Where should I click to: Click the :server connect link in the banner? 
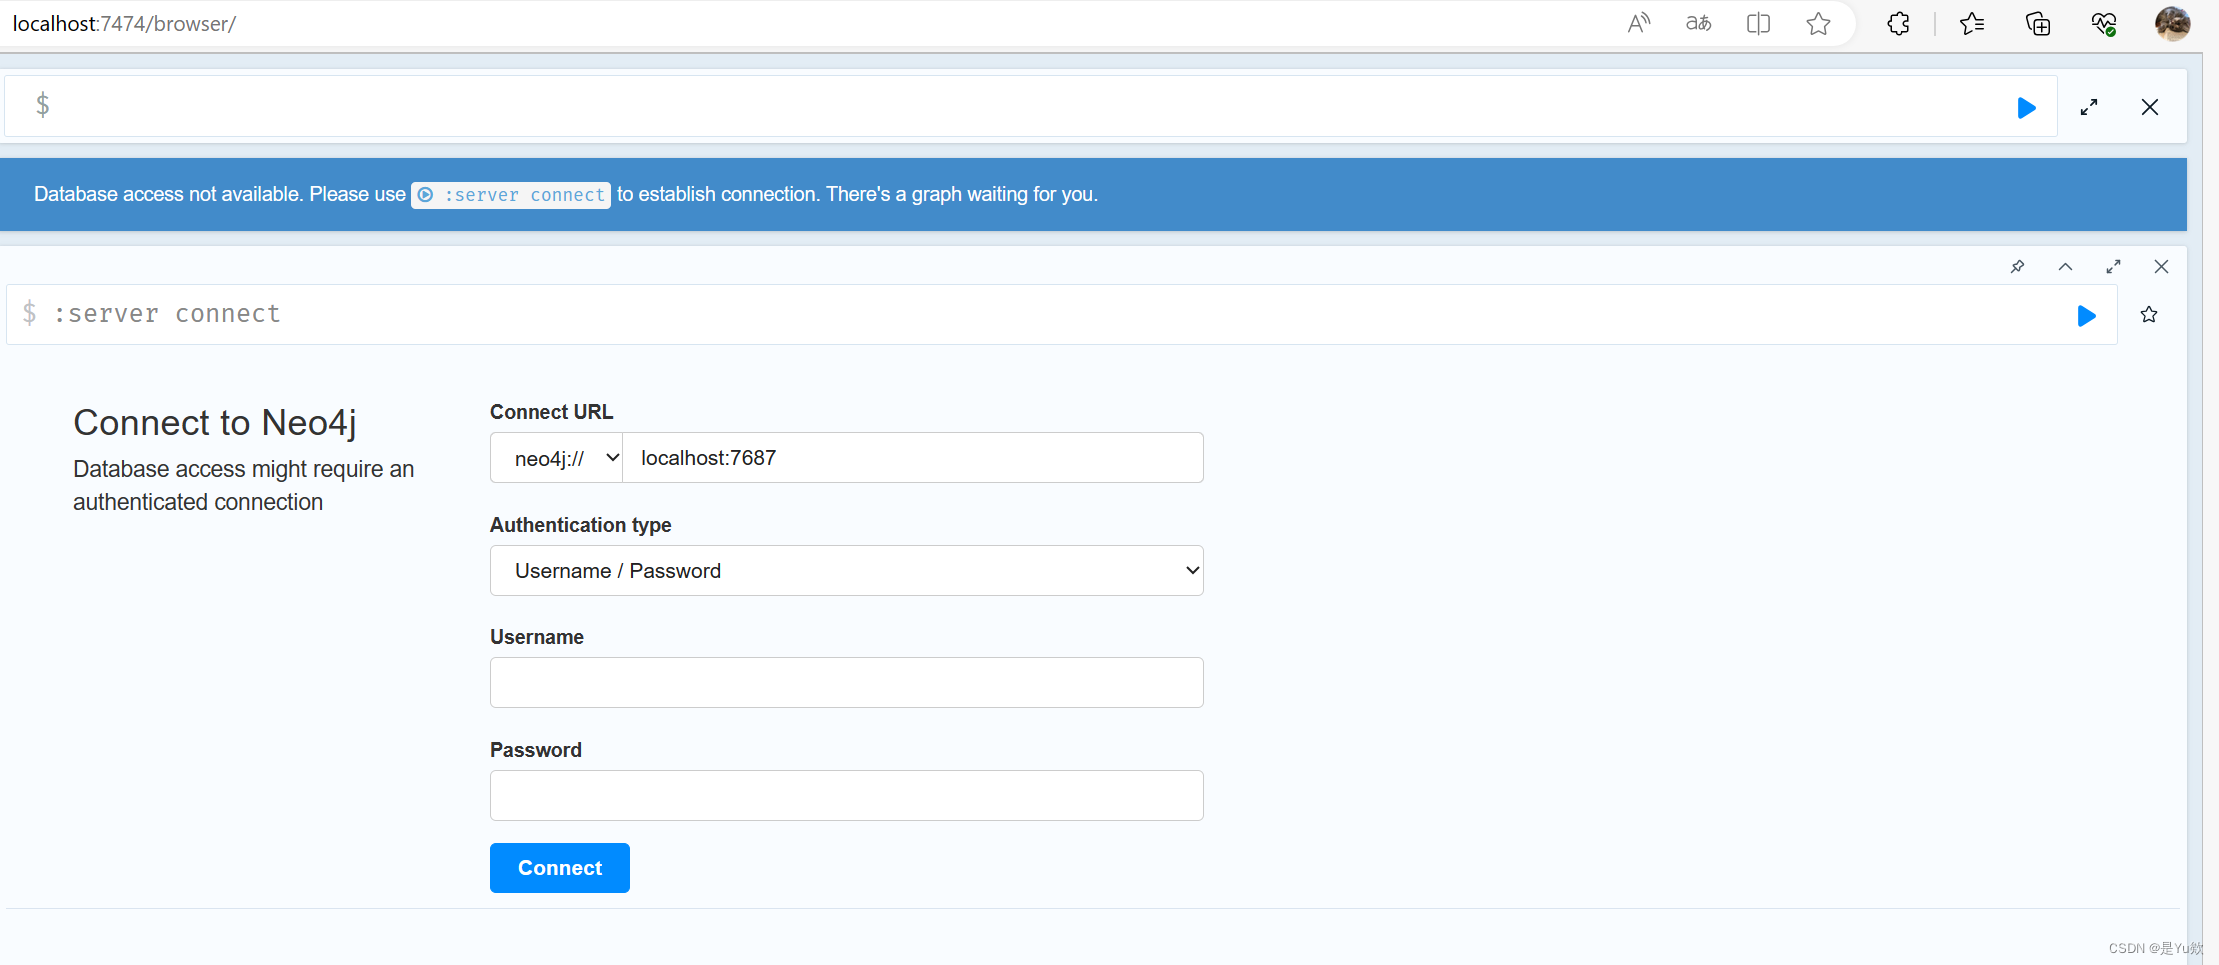point(511,195)
